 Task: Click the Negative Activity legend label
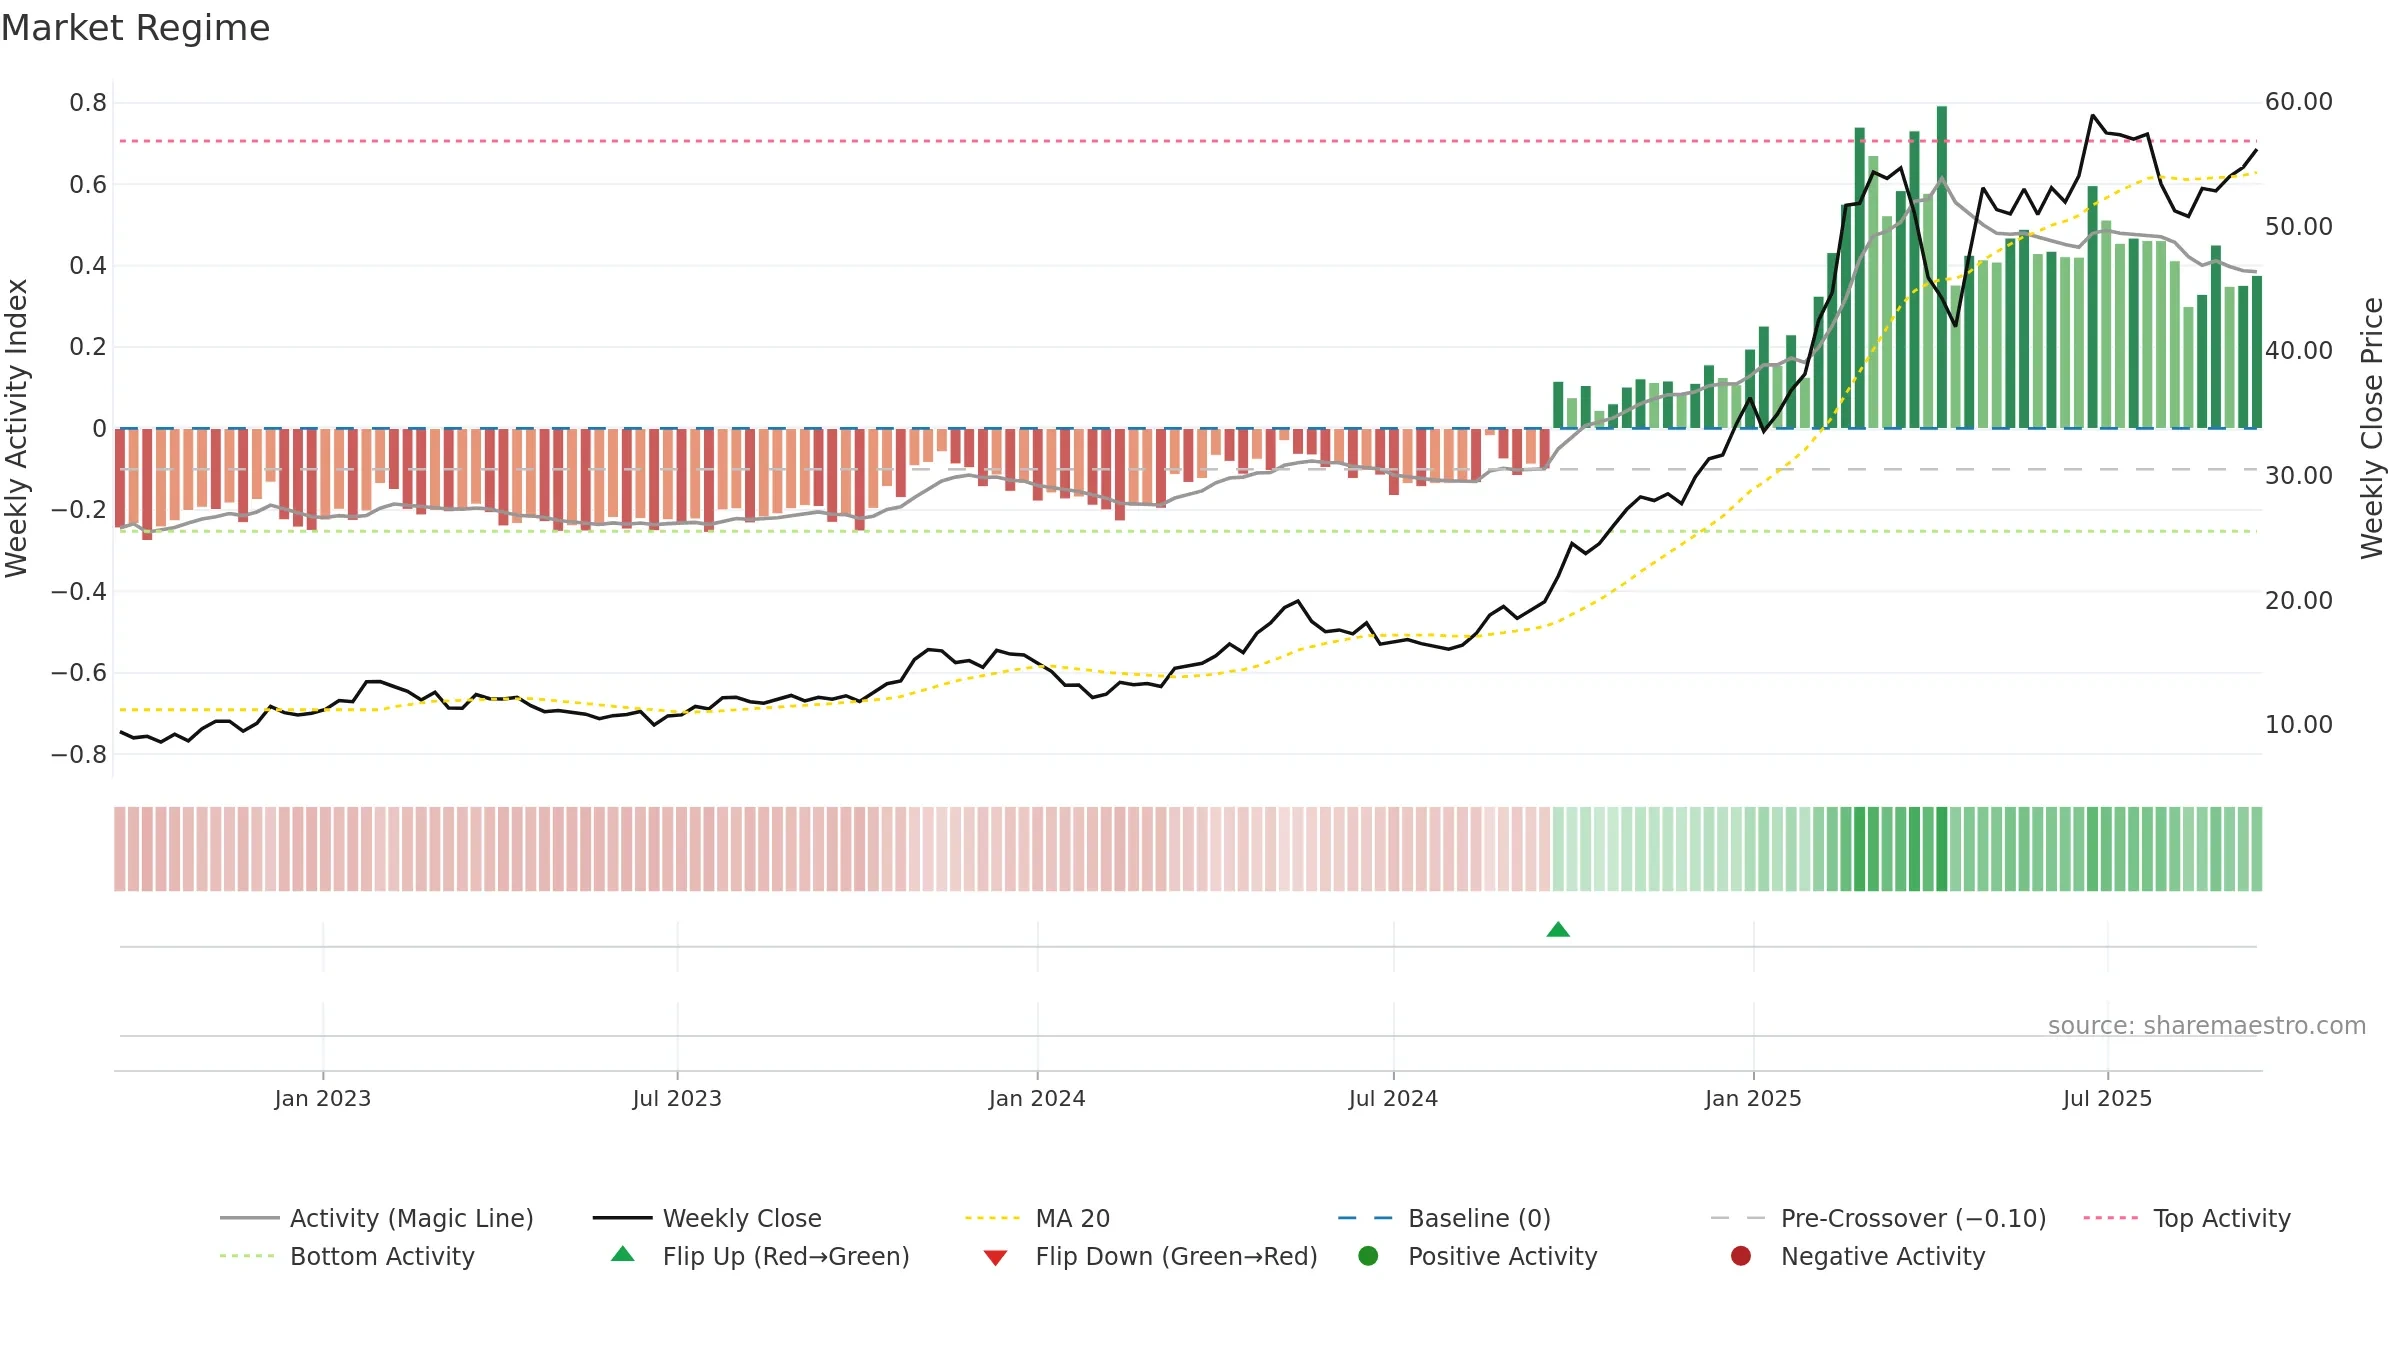(1883, 1256)
